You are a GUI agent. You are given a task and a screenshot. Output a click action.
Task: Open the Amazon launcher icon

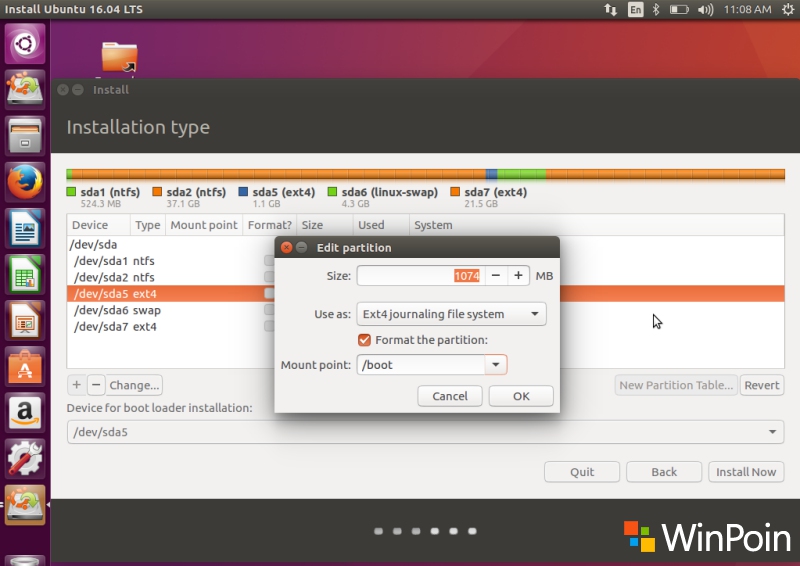click(x=24, y=412)
